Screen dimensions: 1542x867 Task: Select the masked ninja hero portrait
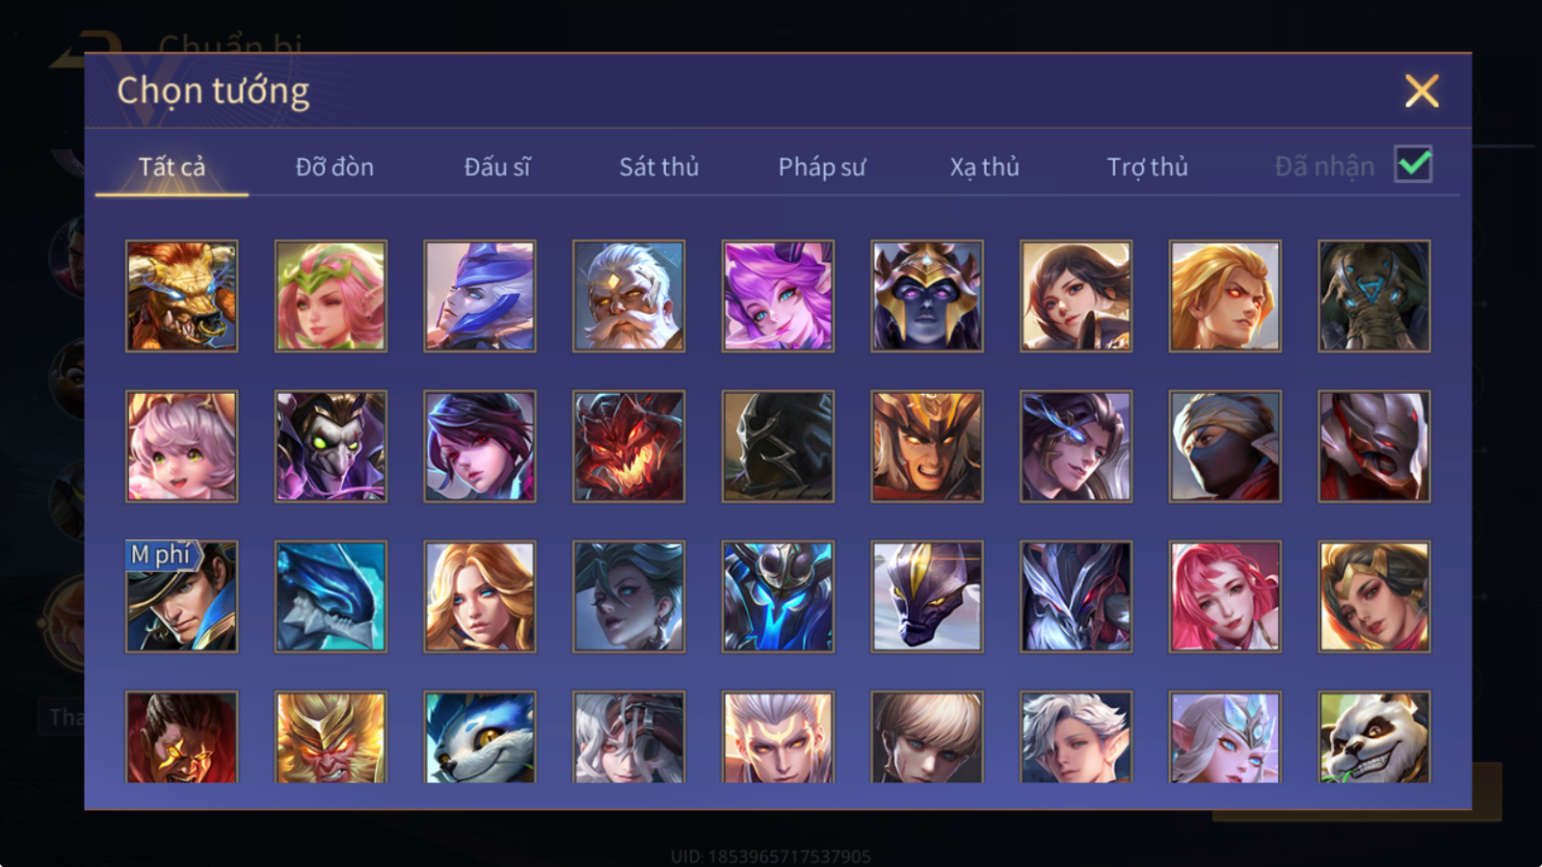(x=1225, y=446)
